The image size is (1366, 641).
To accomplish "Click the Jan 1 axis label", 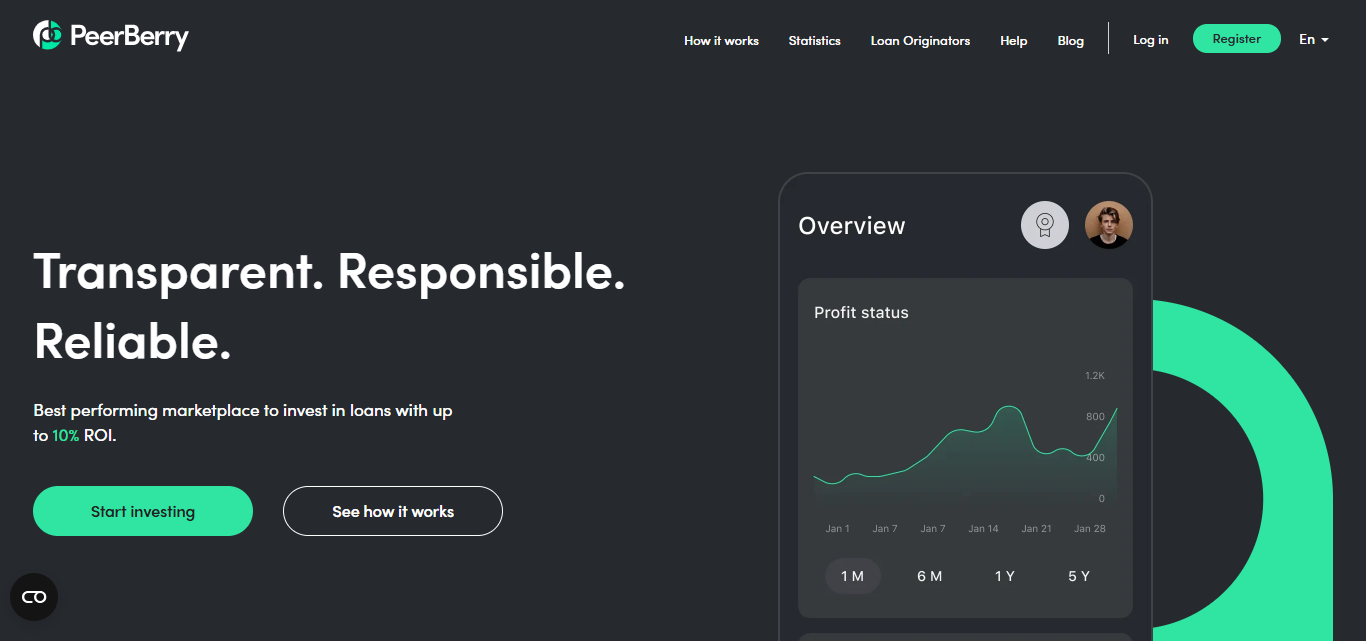I will [x=838, y=528].
